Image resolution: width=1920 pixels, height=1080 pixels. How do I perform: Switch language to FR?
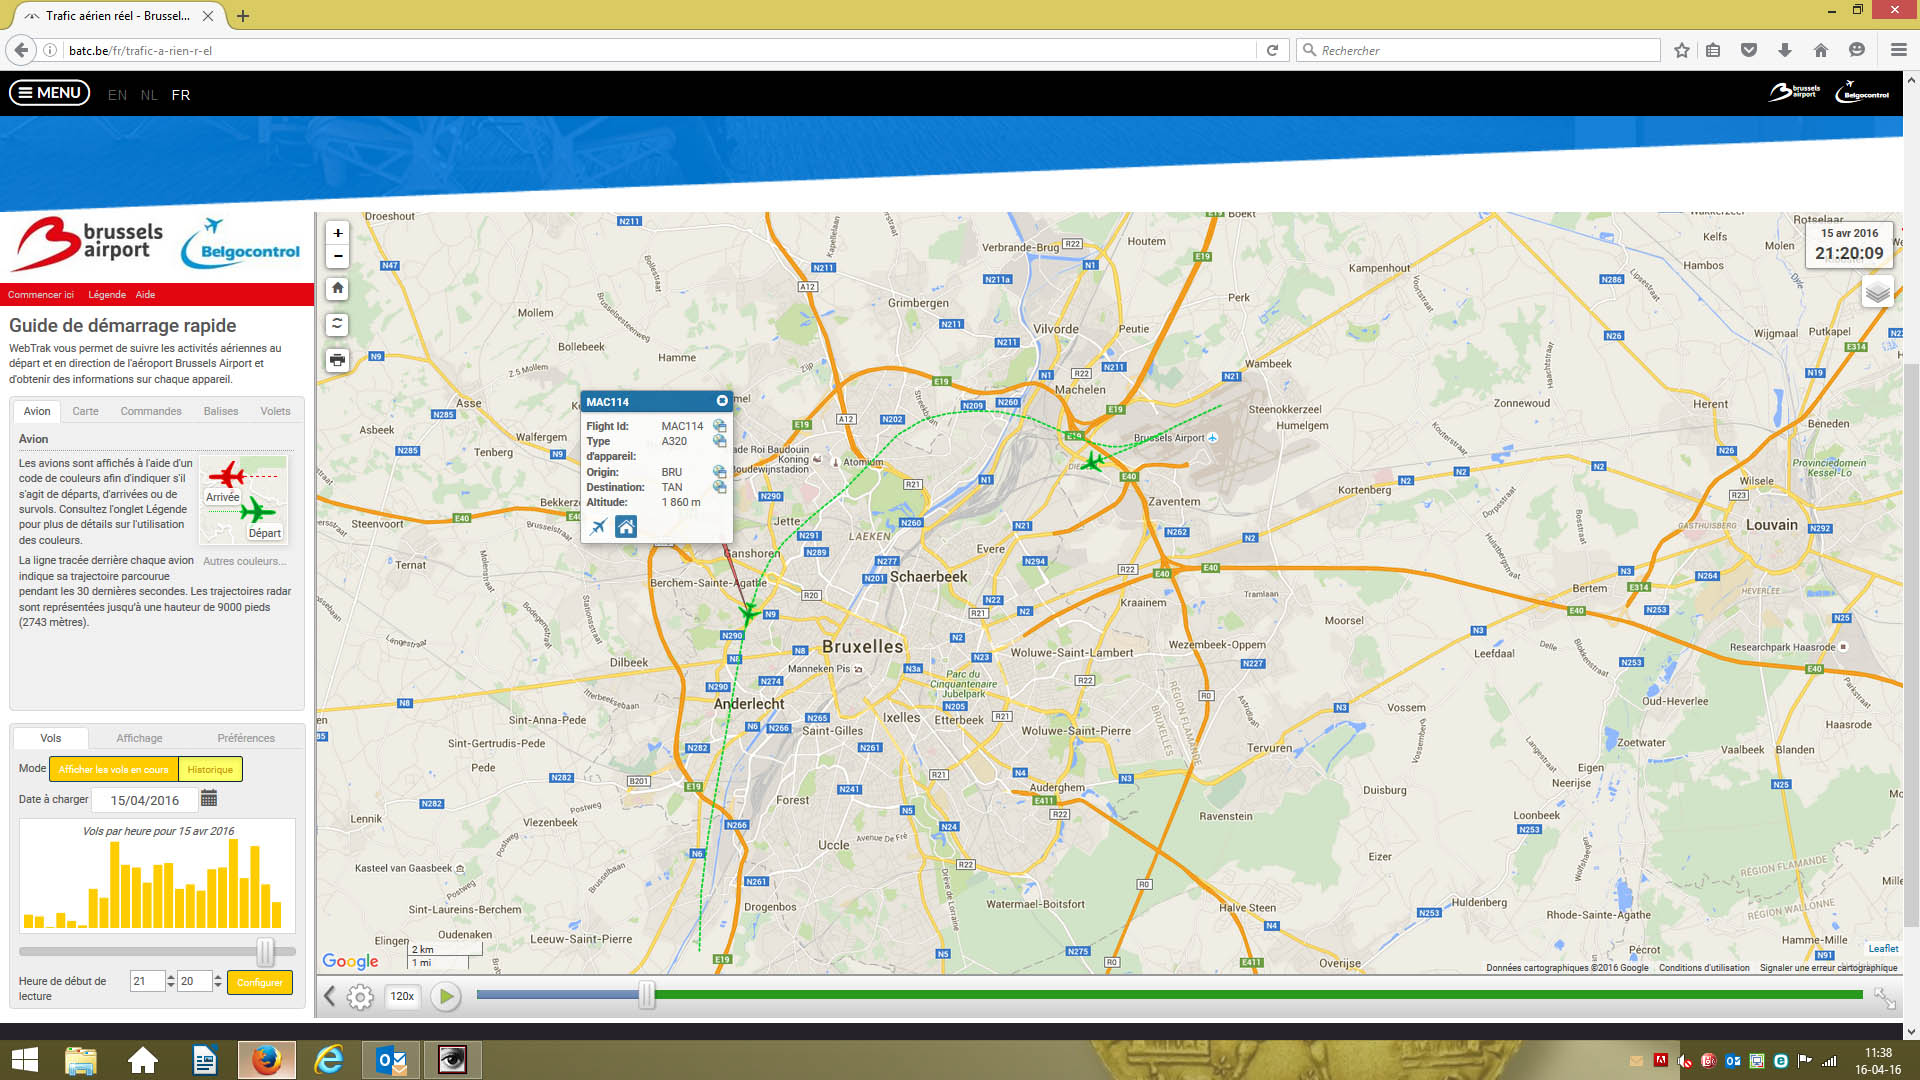tap(180, 95)
